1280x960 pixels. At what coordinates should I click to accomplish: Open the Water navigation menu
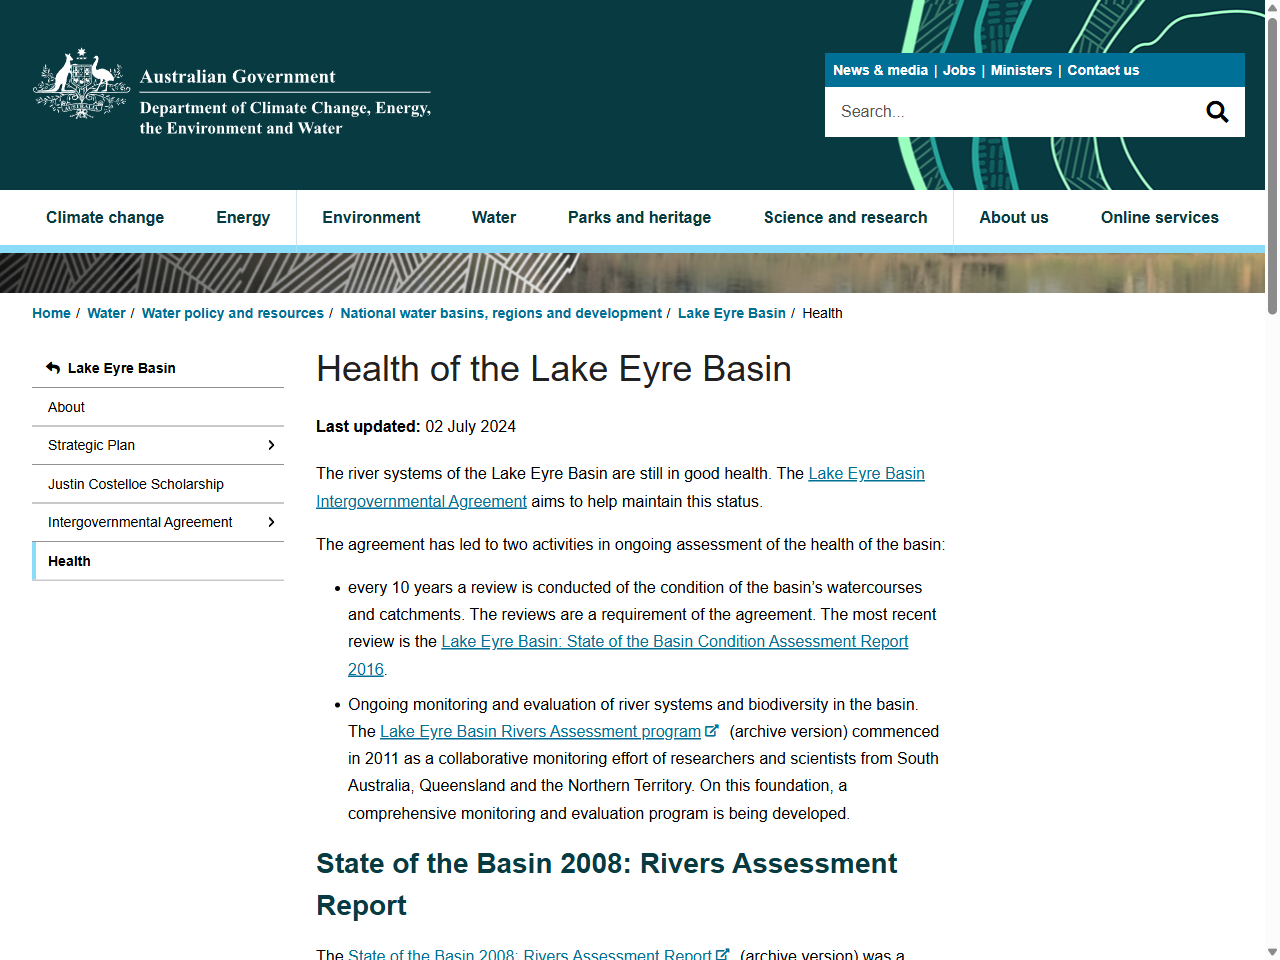[493, 217]
